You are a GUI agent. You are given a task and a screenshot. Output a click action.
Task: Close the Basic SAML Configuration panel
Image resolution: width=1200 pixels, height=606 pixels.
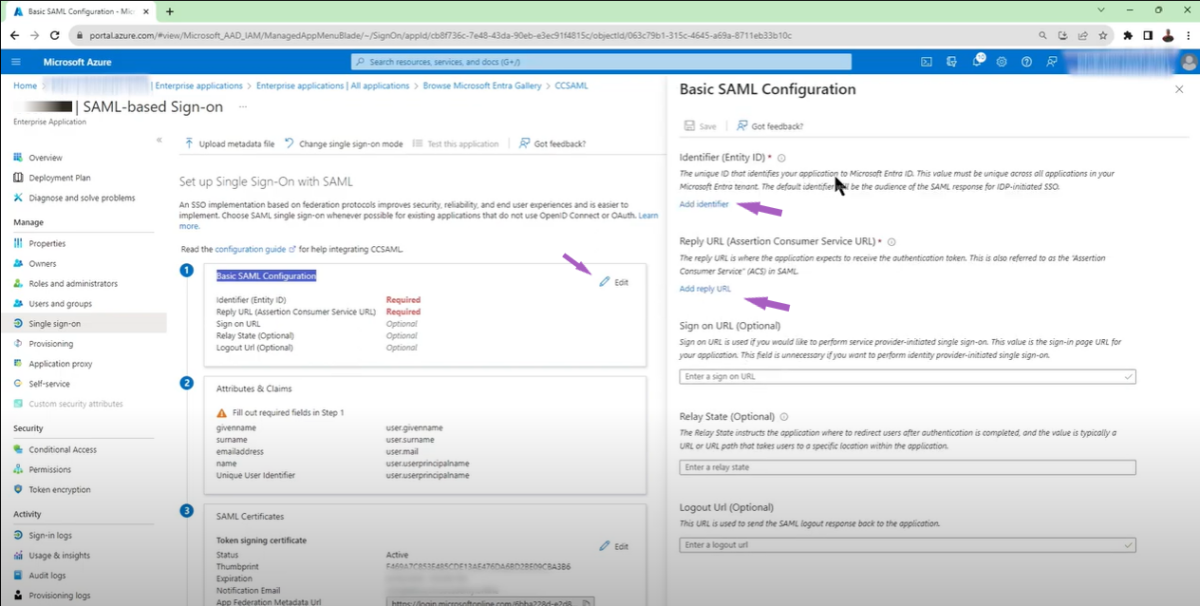point(1178,89)
